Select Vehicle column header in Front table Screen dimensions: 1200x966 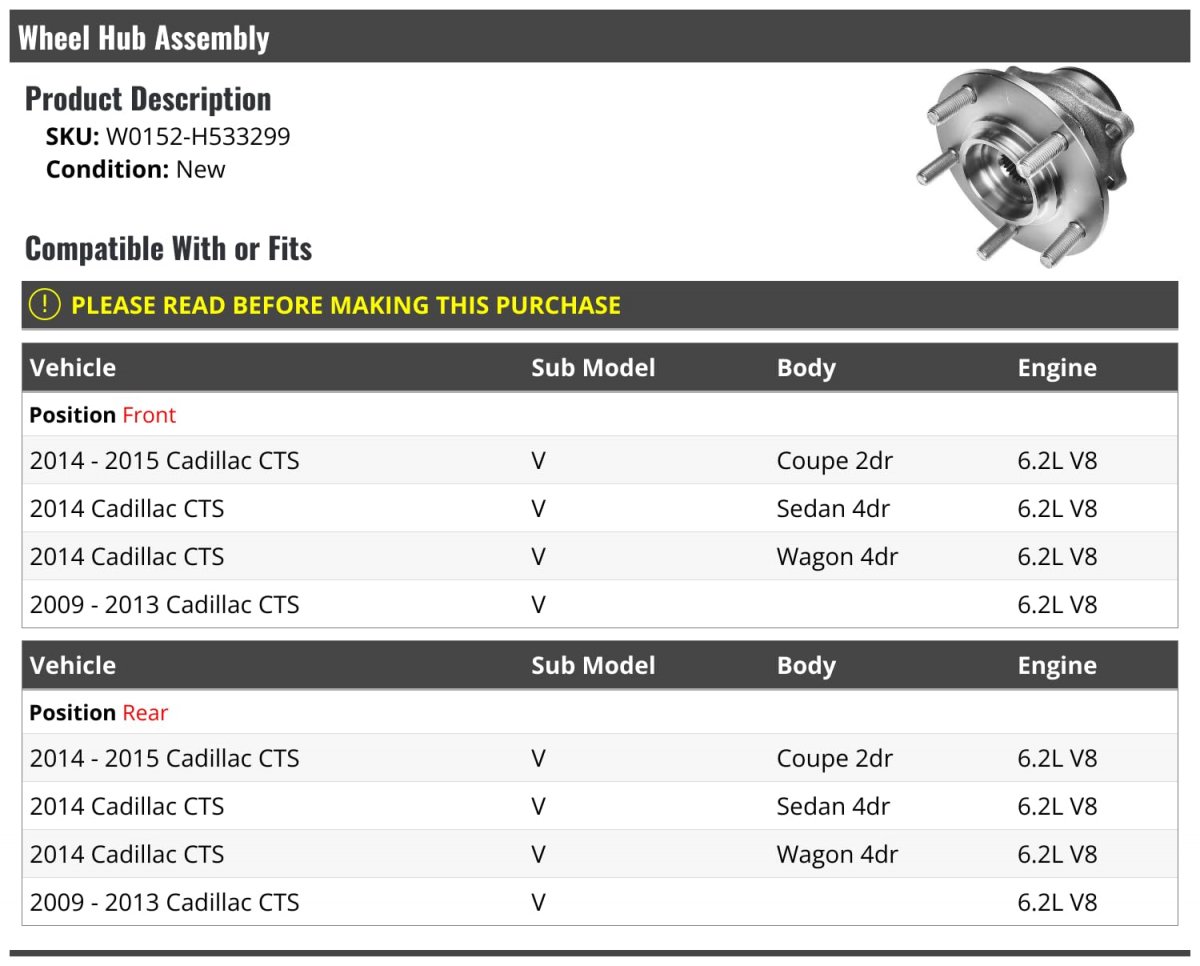tap(73, 368)
